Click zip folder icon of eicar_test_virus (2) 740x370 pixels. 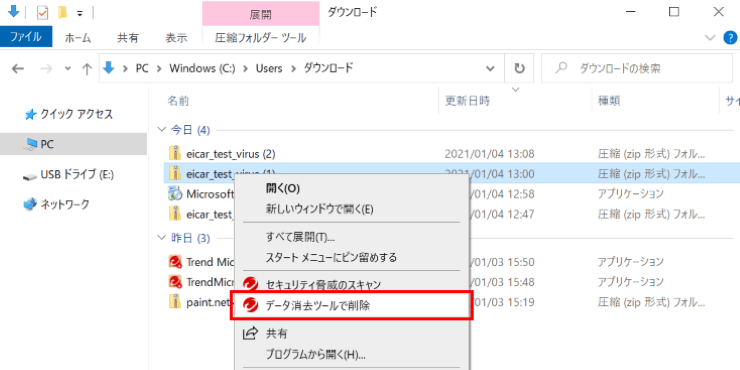175,153
